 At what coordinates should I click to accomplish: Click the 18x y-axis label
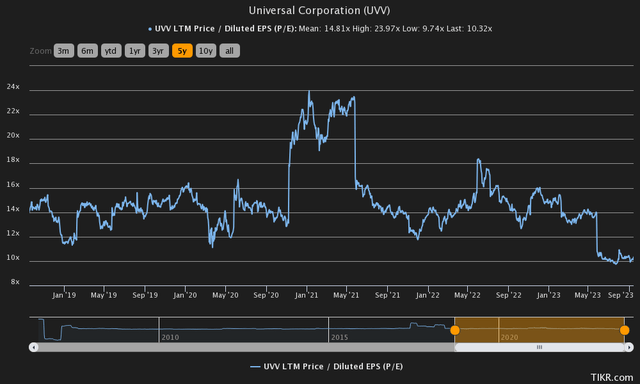click(x=13, y=160)
